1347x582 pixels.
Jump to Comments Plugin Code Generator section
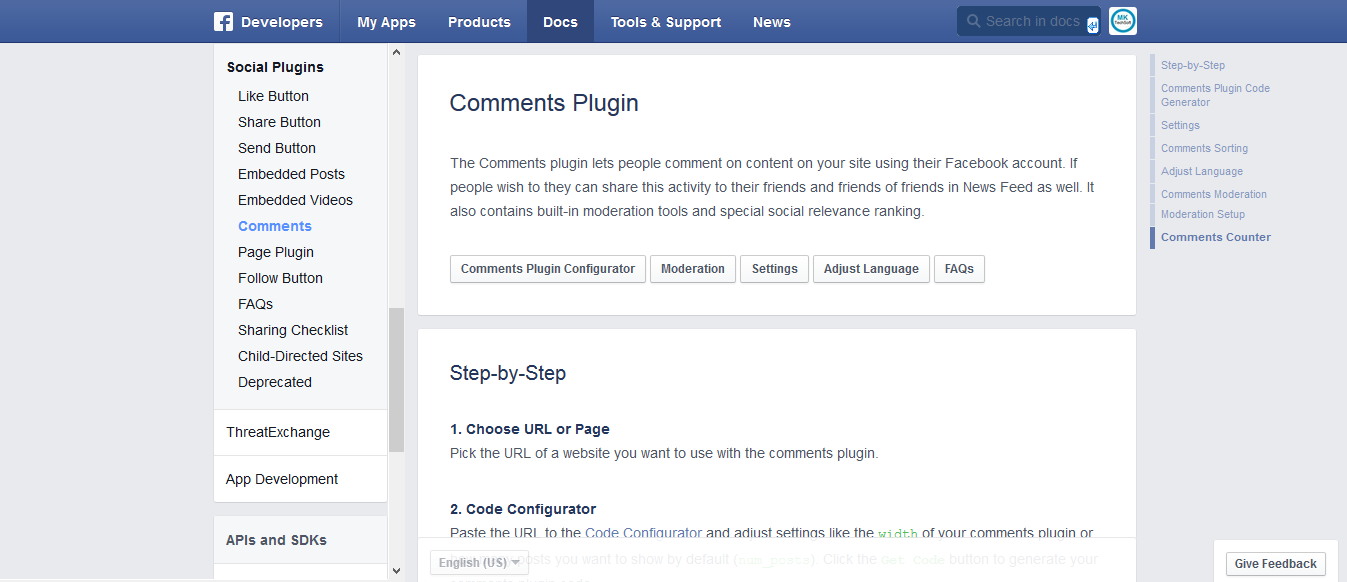[1215, 95]
